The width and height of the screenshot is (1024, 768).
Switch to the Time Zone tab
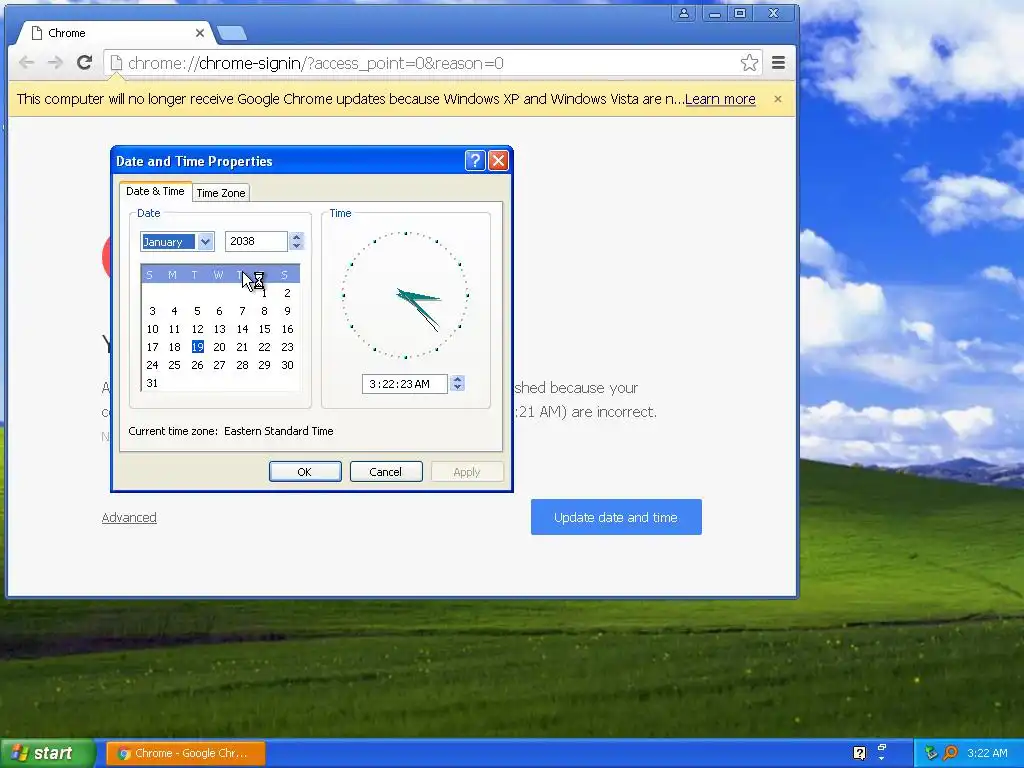[x=221, y=193]
